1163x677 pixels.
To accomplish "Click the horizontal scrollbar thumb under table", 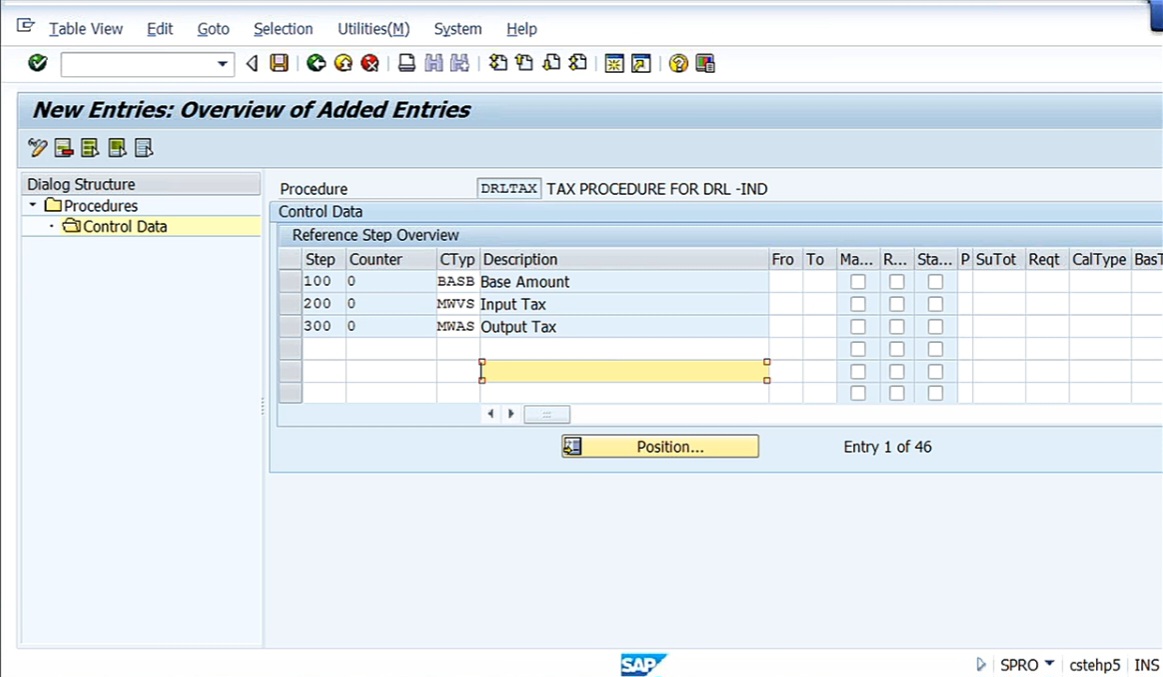I will [x=547, y=415].
